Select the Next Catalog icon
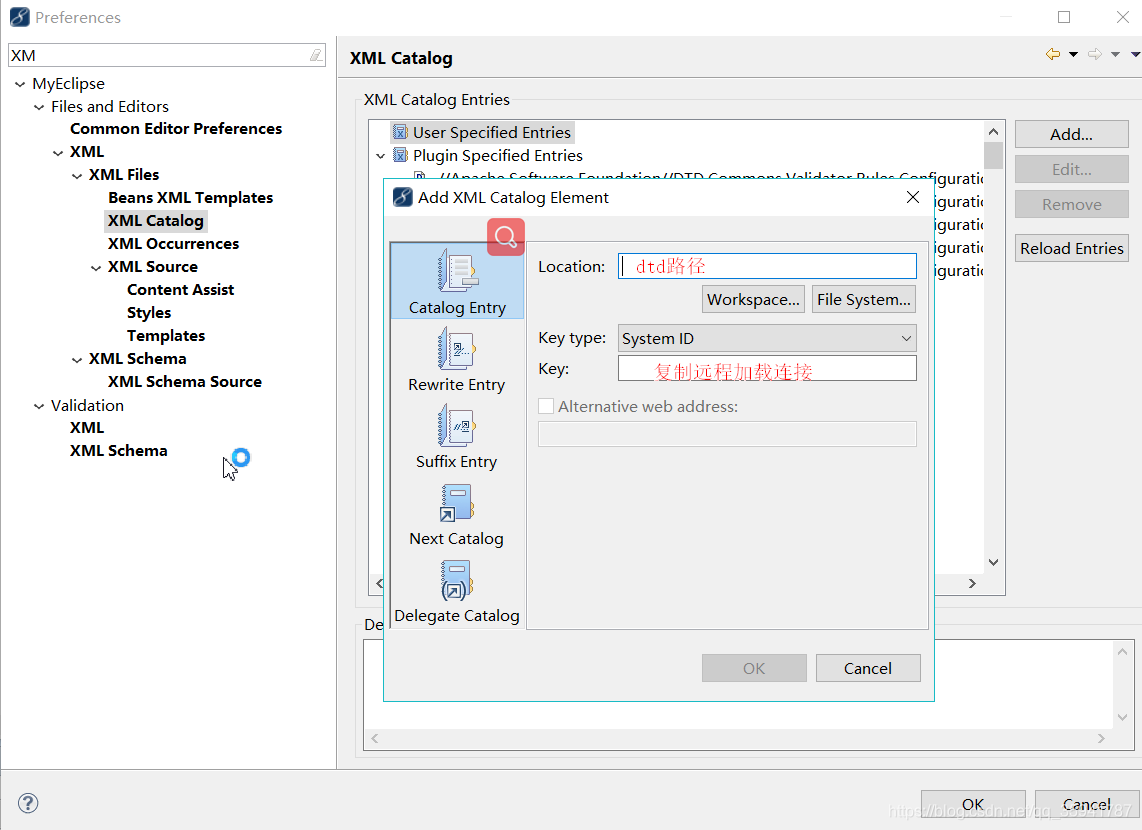Image resolution: width=1142 pixels, height=830 pixels. coord(457,504)
